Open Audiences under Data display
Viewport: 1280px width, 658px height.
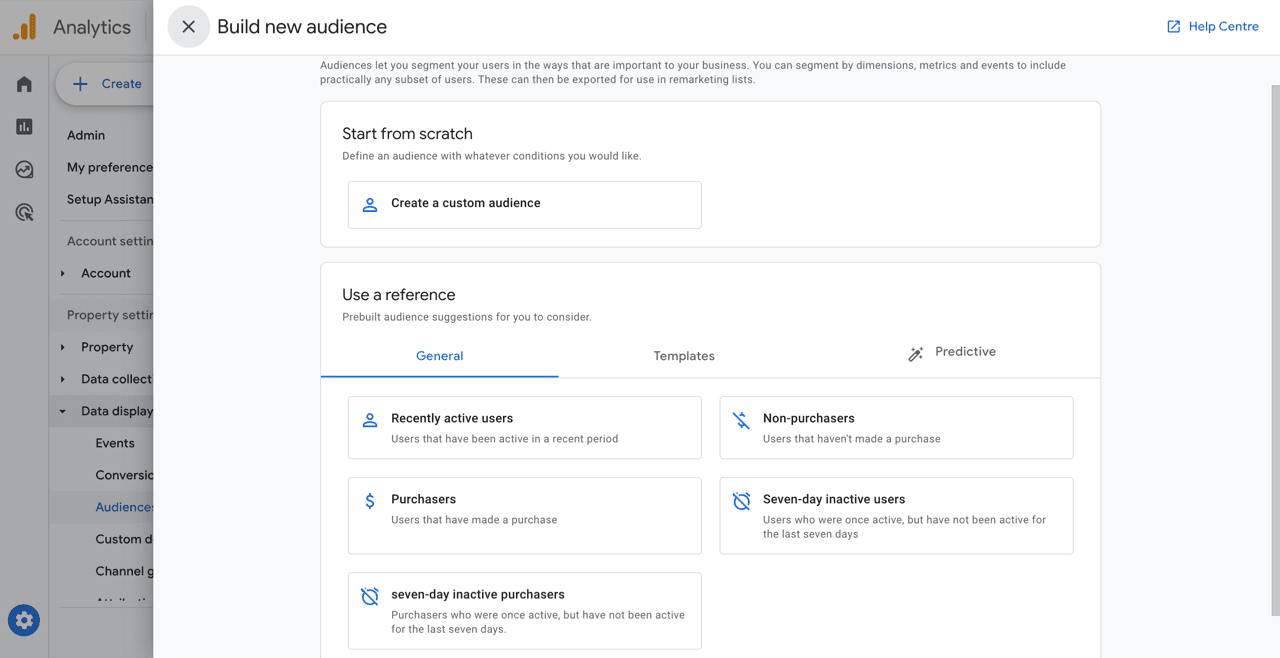click(124, 507)
